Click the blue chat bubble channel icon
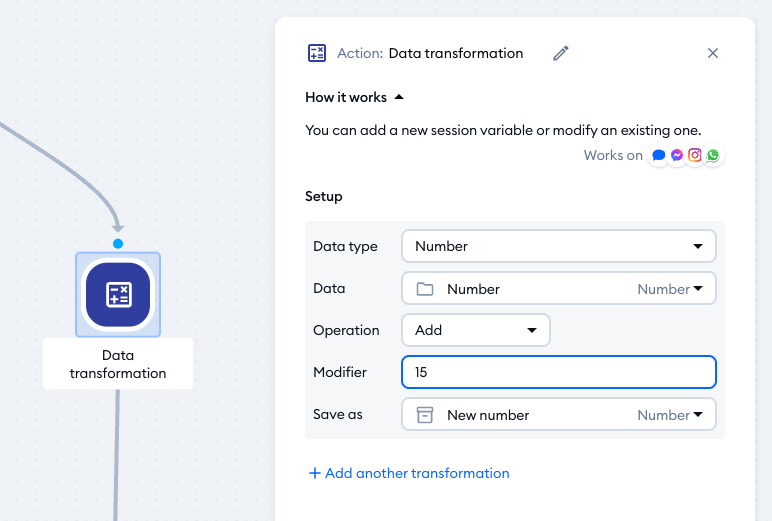The width and height of the screenshot is (772, 521). click(659, 156)
